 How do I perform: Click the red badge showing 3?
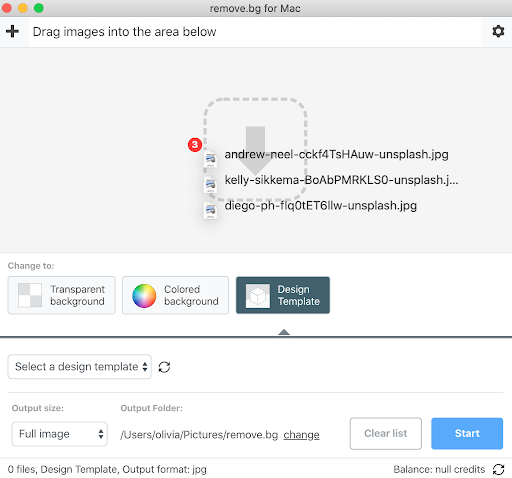(195, 145)
